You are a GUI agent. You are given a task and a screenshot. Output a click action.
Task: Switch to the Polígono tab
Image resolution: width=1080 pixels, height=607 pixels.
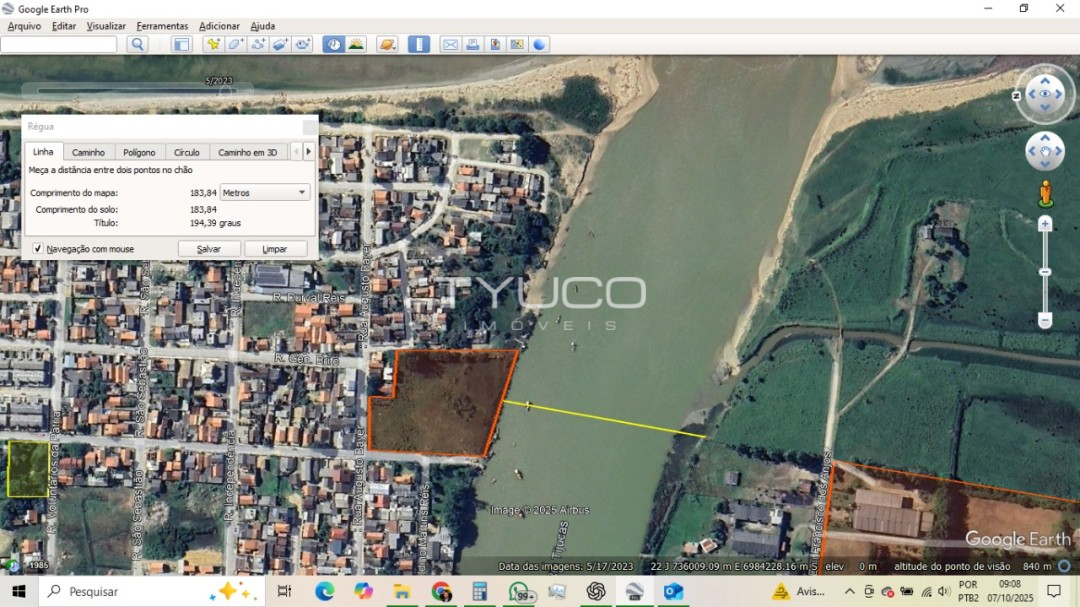[139, 152]
